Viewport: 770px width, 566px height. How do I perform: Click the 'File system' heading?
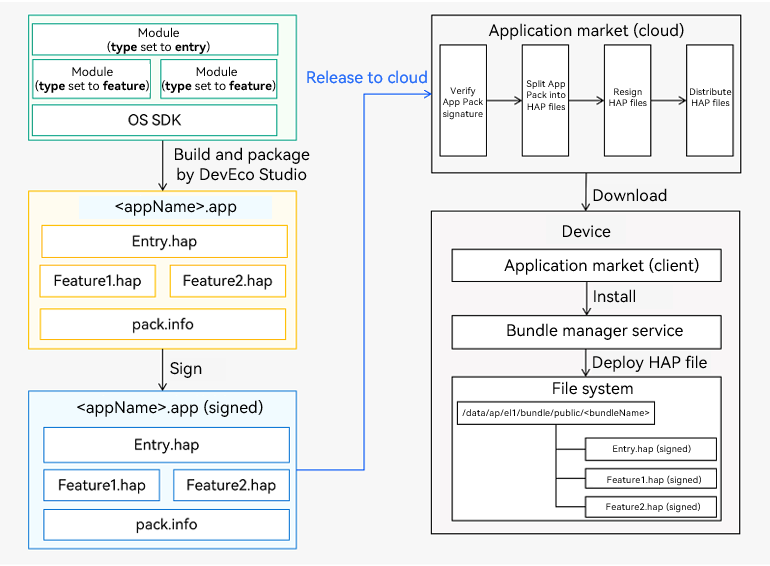(592, 389)
